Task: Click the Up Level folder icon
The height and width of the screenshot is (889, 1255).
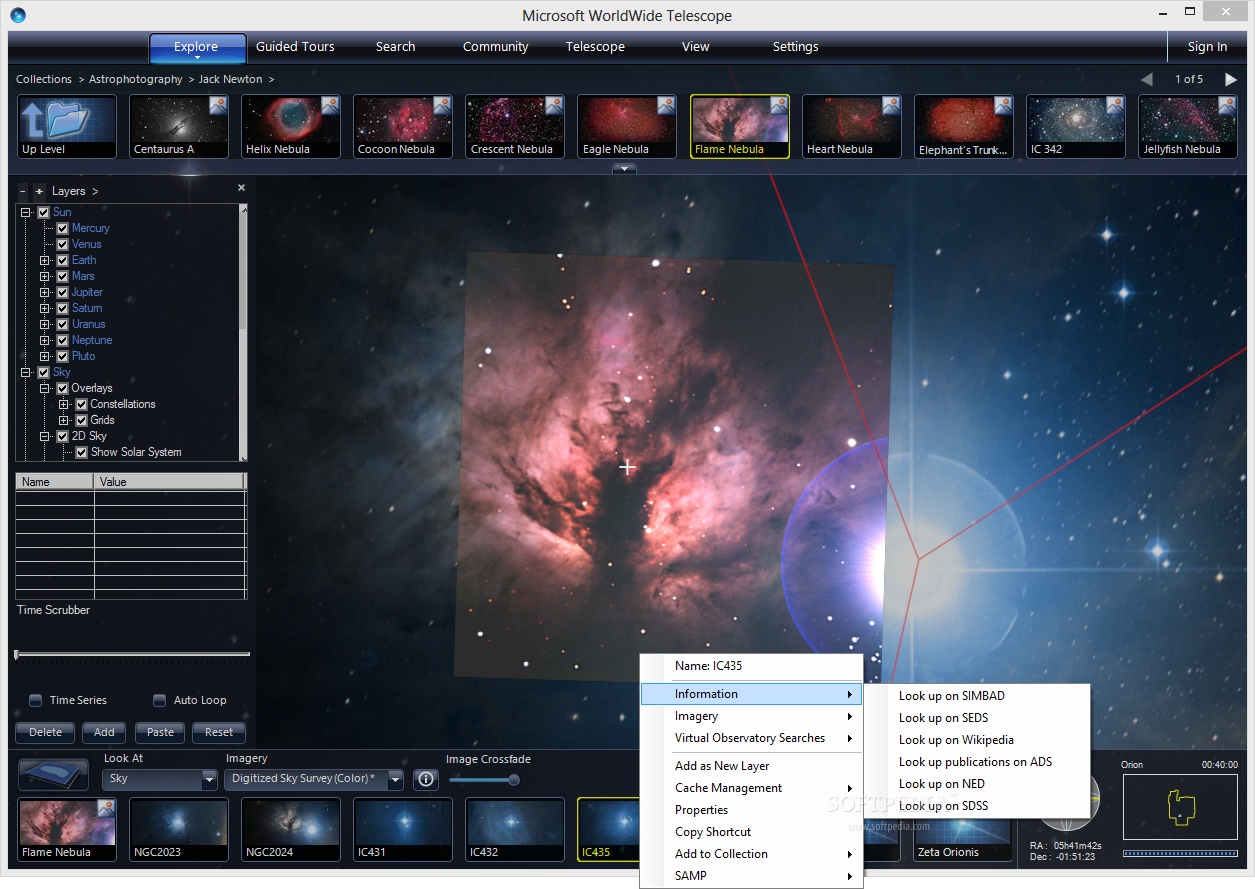Action: click(x=67, y=127)
